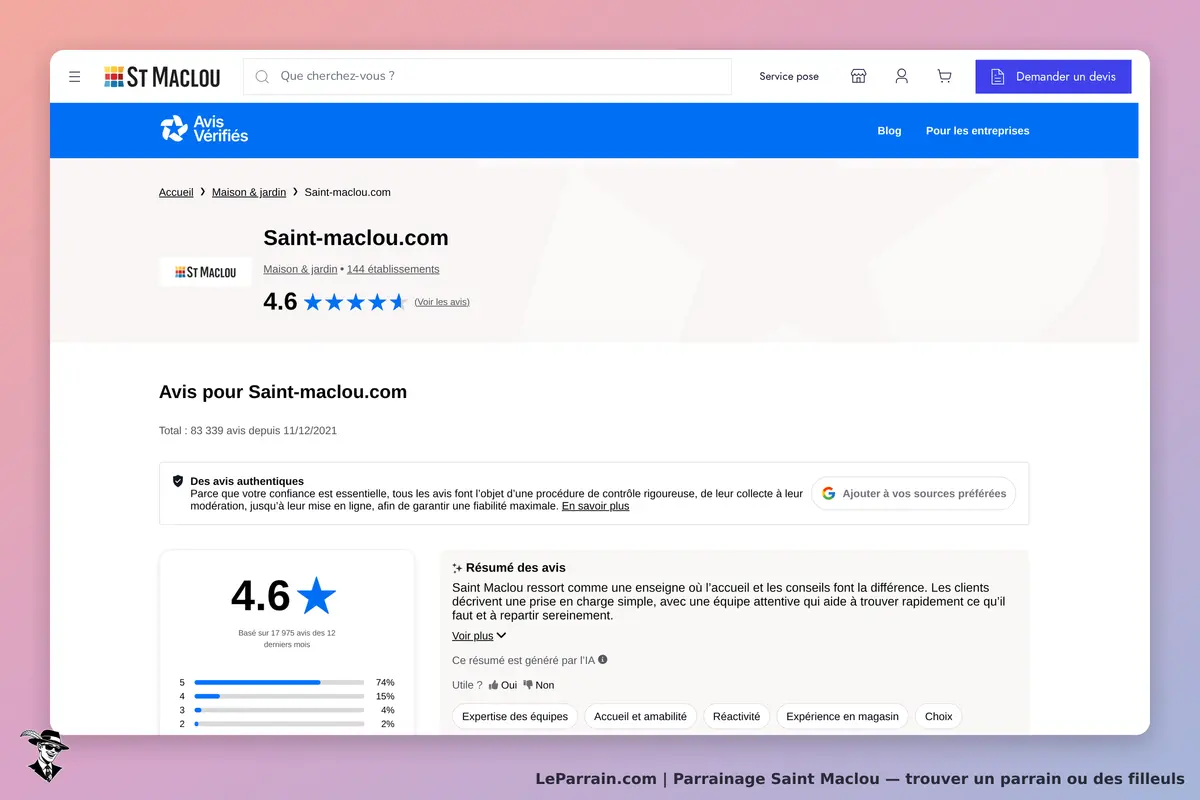Click the search magnifier icon

coord(262,76)
